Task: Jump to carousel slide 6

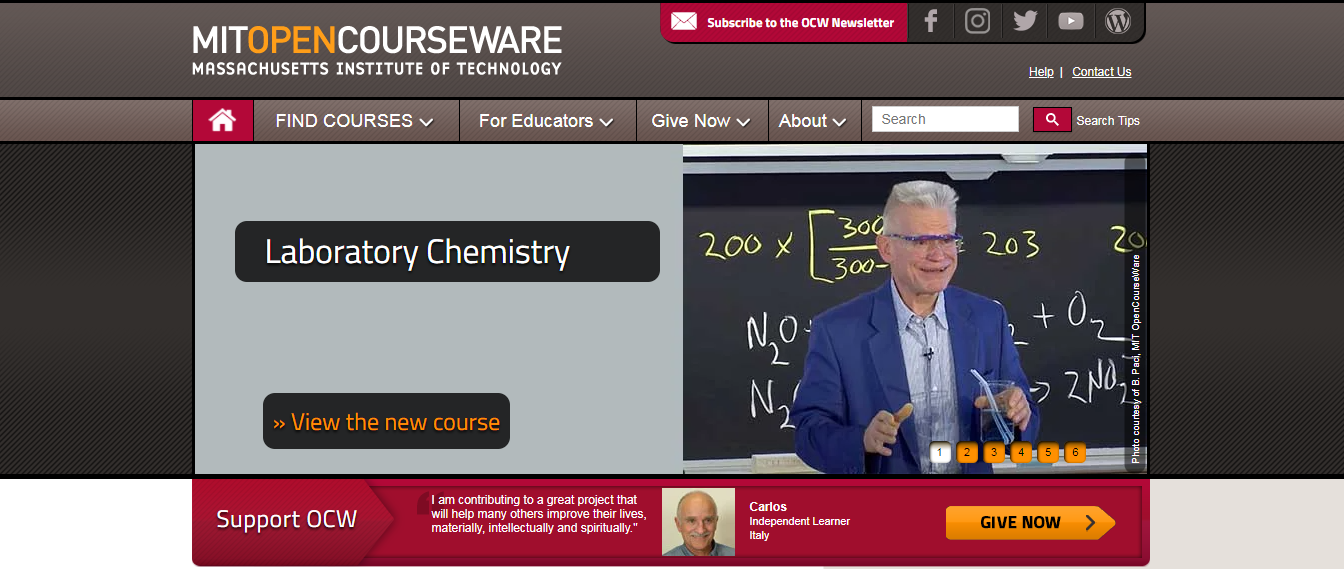Action: pos(1075,453)
